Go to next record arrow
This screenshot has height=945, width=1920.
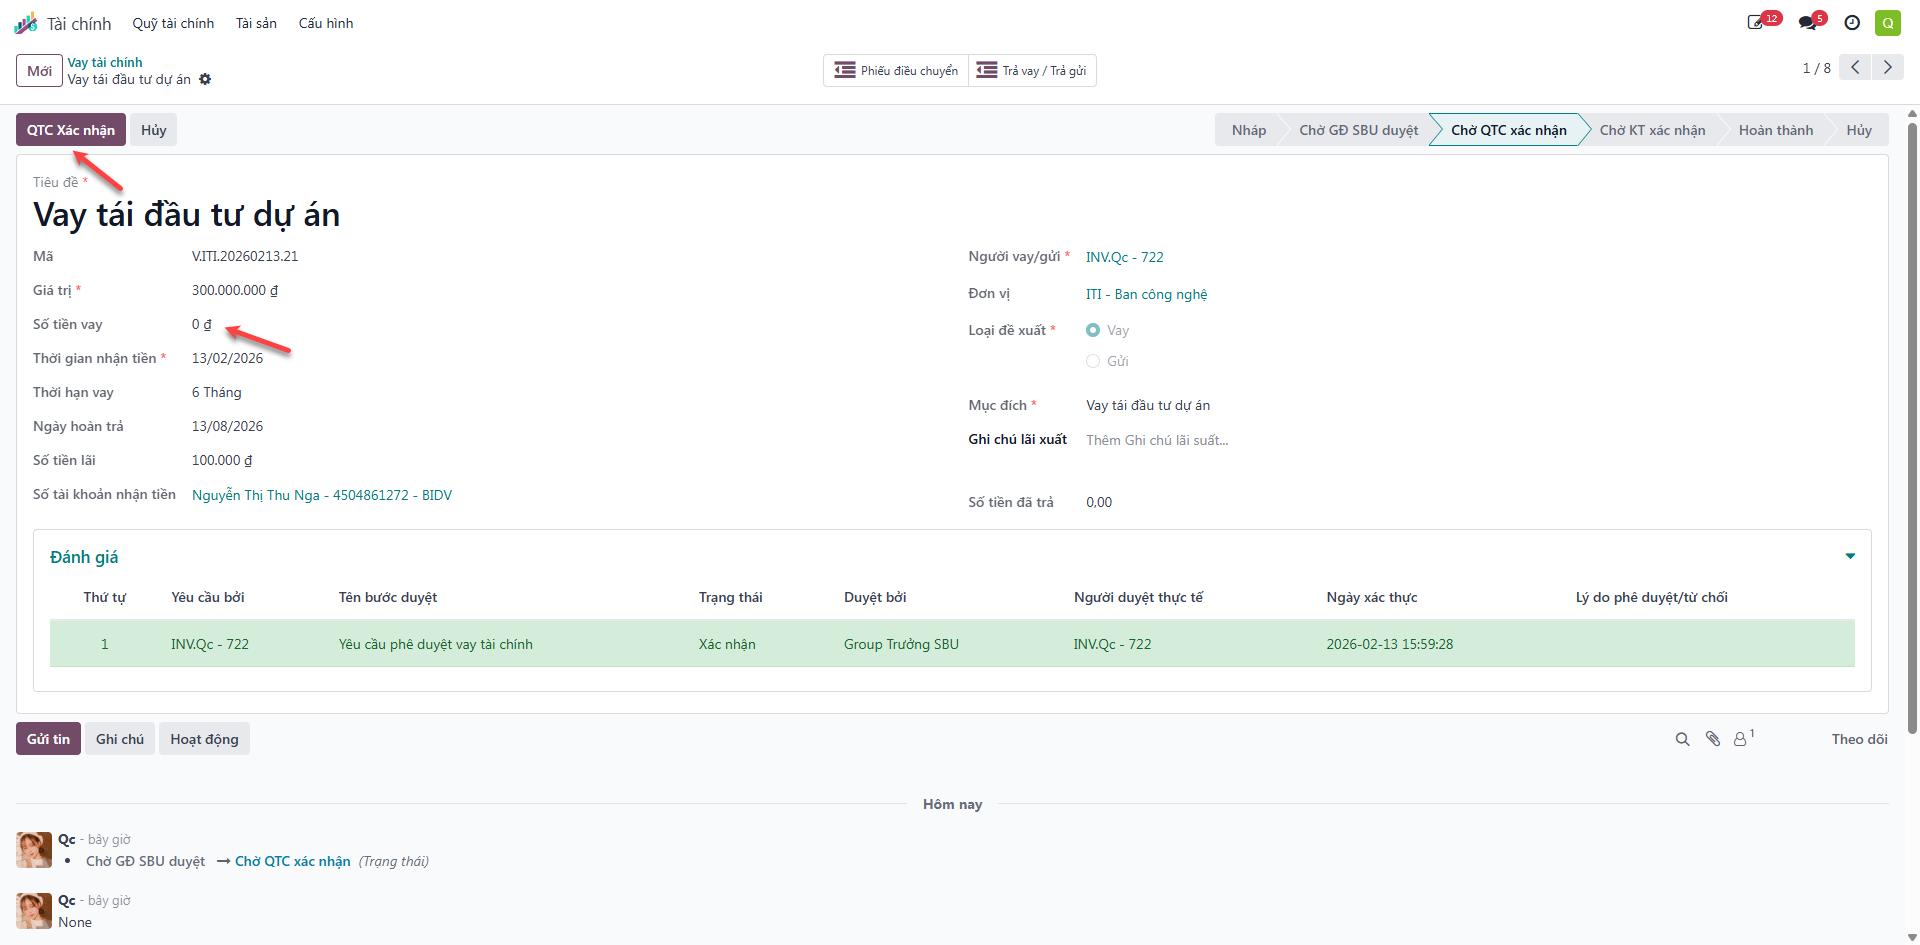click(x=1888, y=67)
